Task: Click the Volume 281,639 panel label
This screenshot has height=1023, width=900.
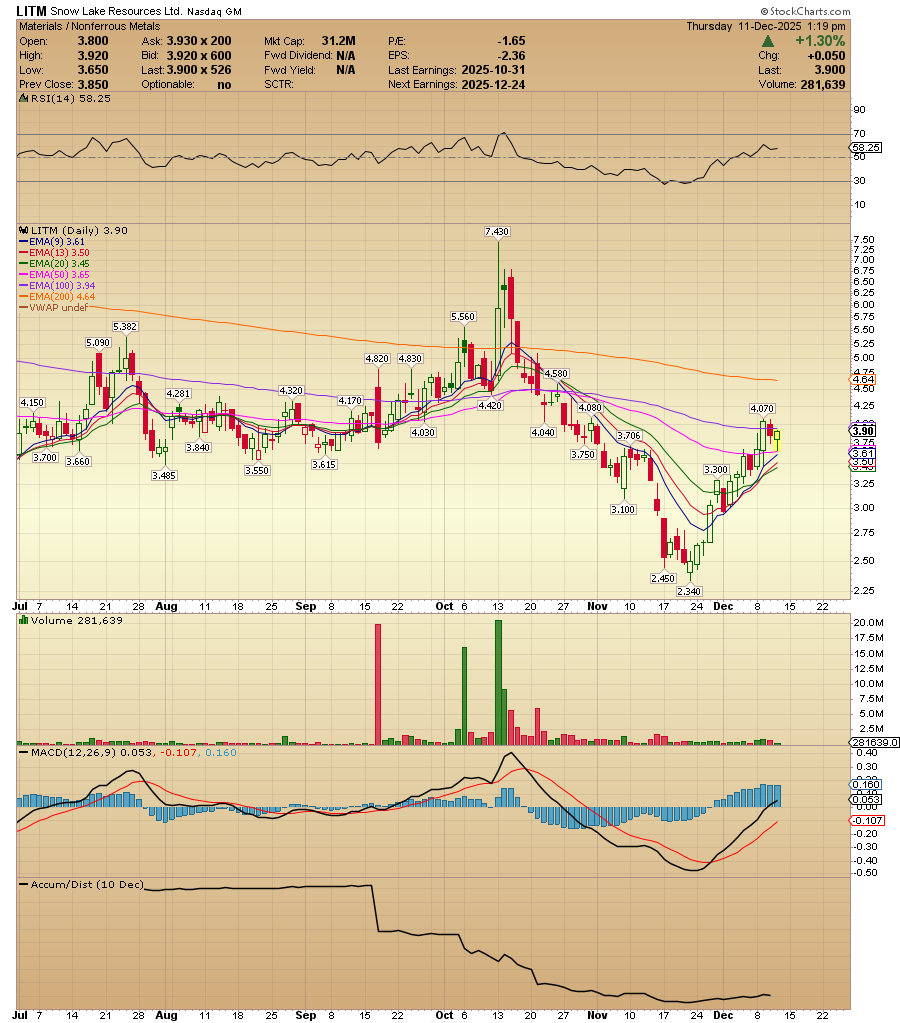Action: (71, 620)
